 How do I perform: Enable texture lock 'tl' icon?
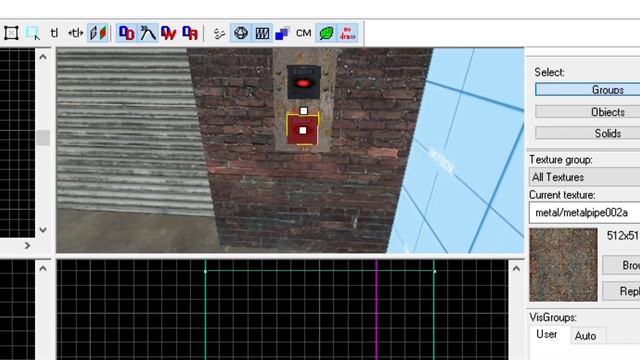[54, 33]
